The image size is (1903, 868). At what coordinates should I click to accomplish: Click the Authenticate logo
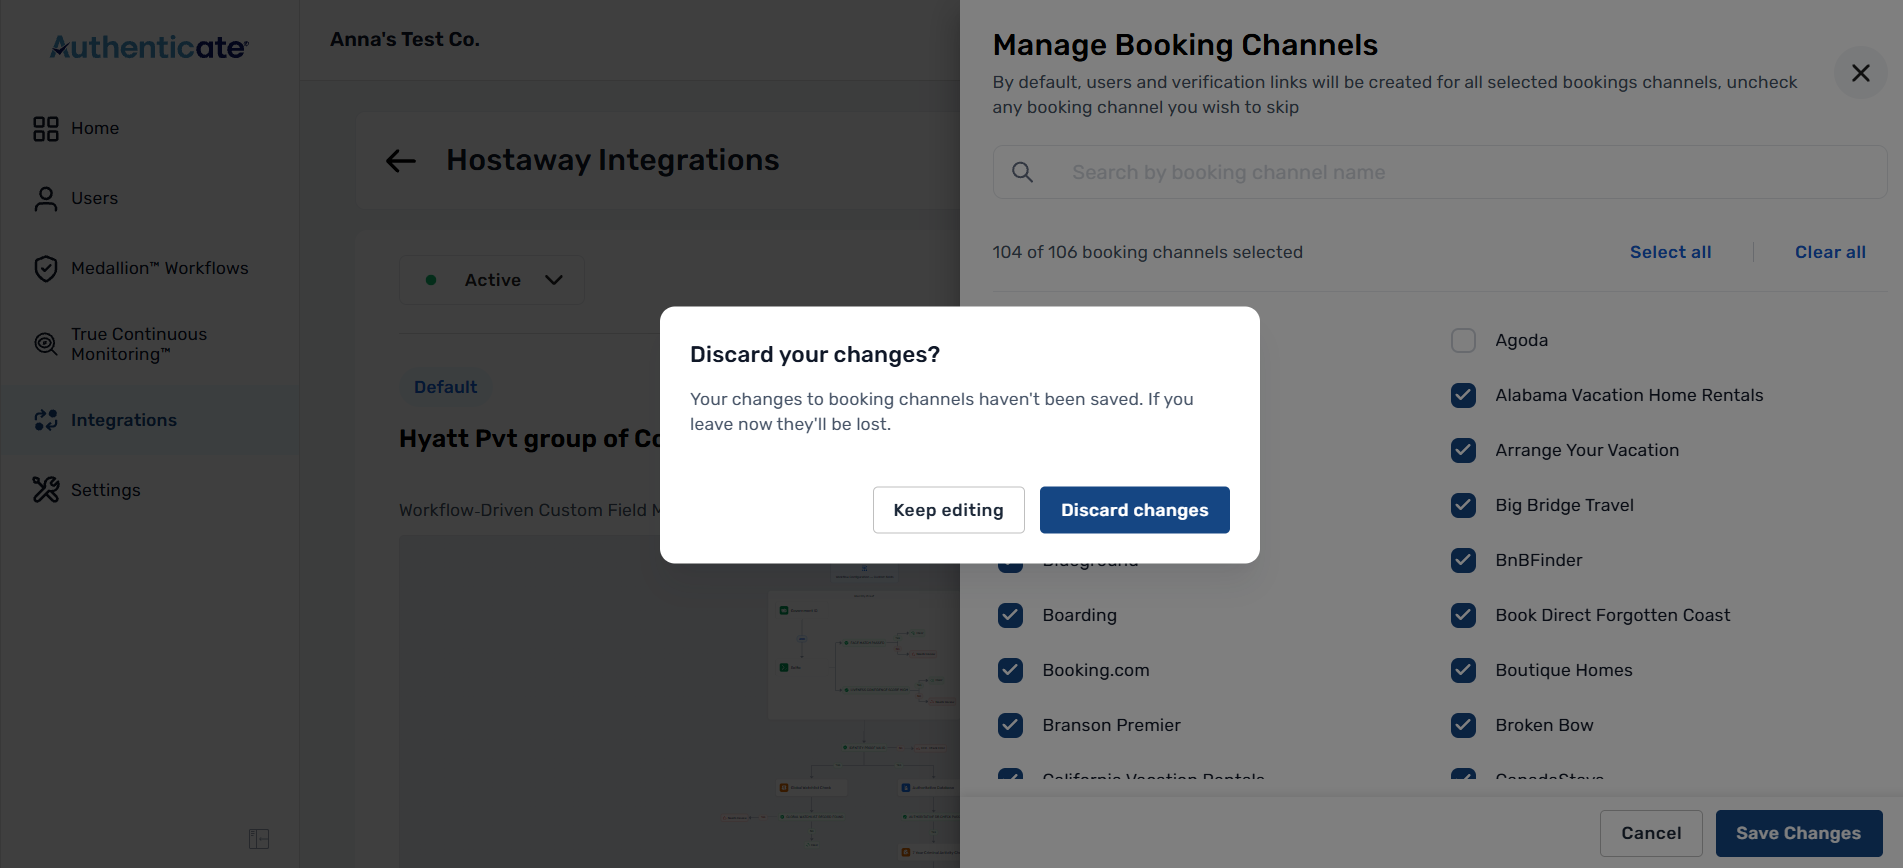pyautogui.click(x=149, y=47)
